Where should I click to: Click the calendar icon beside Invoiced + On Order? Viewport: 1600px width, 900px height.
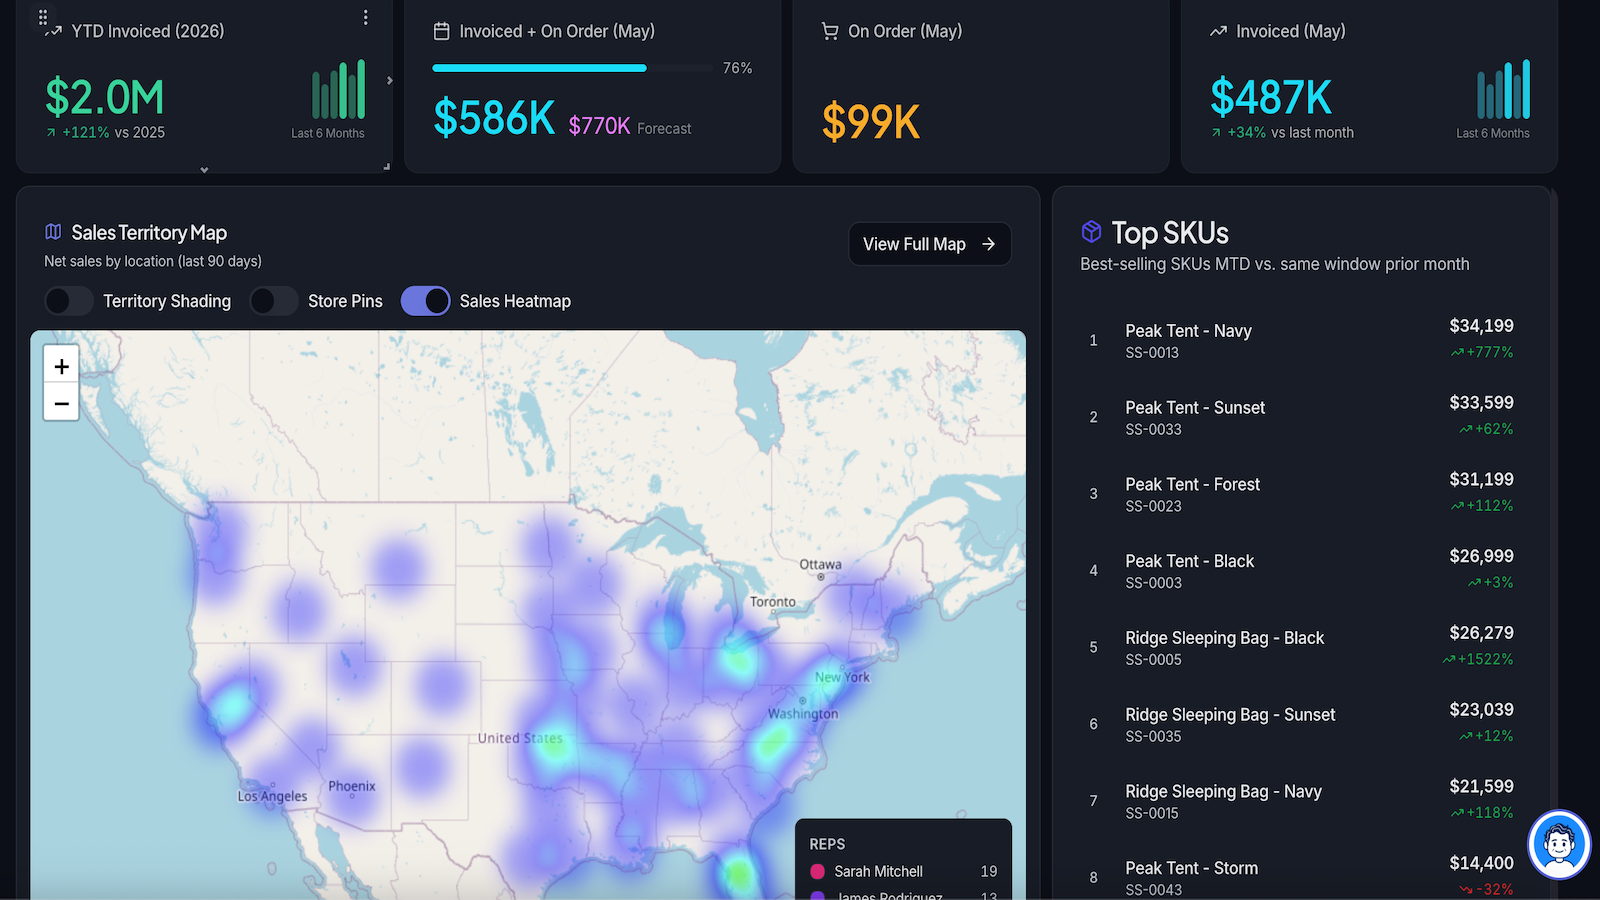coord(441,31)
